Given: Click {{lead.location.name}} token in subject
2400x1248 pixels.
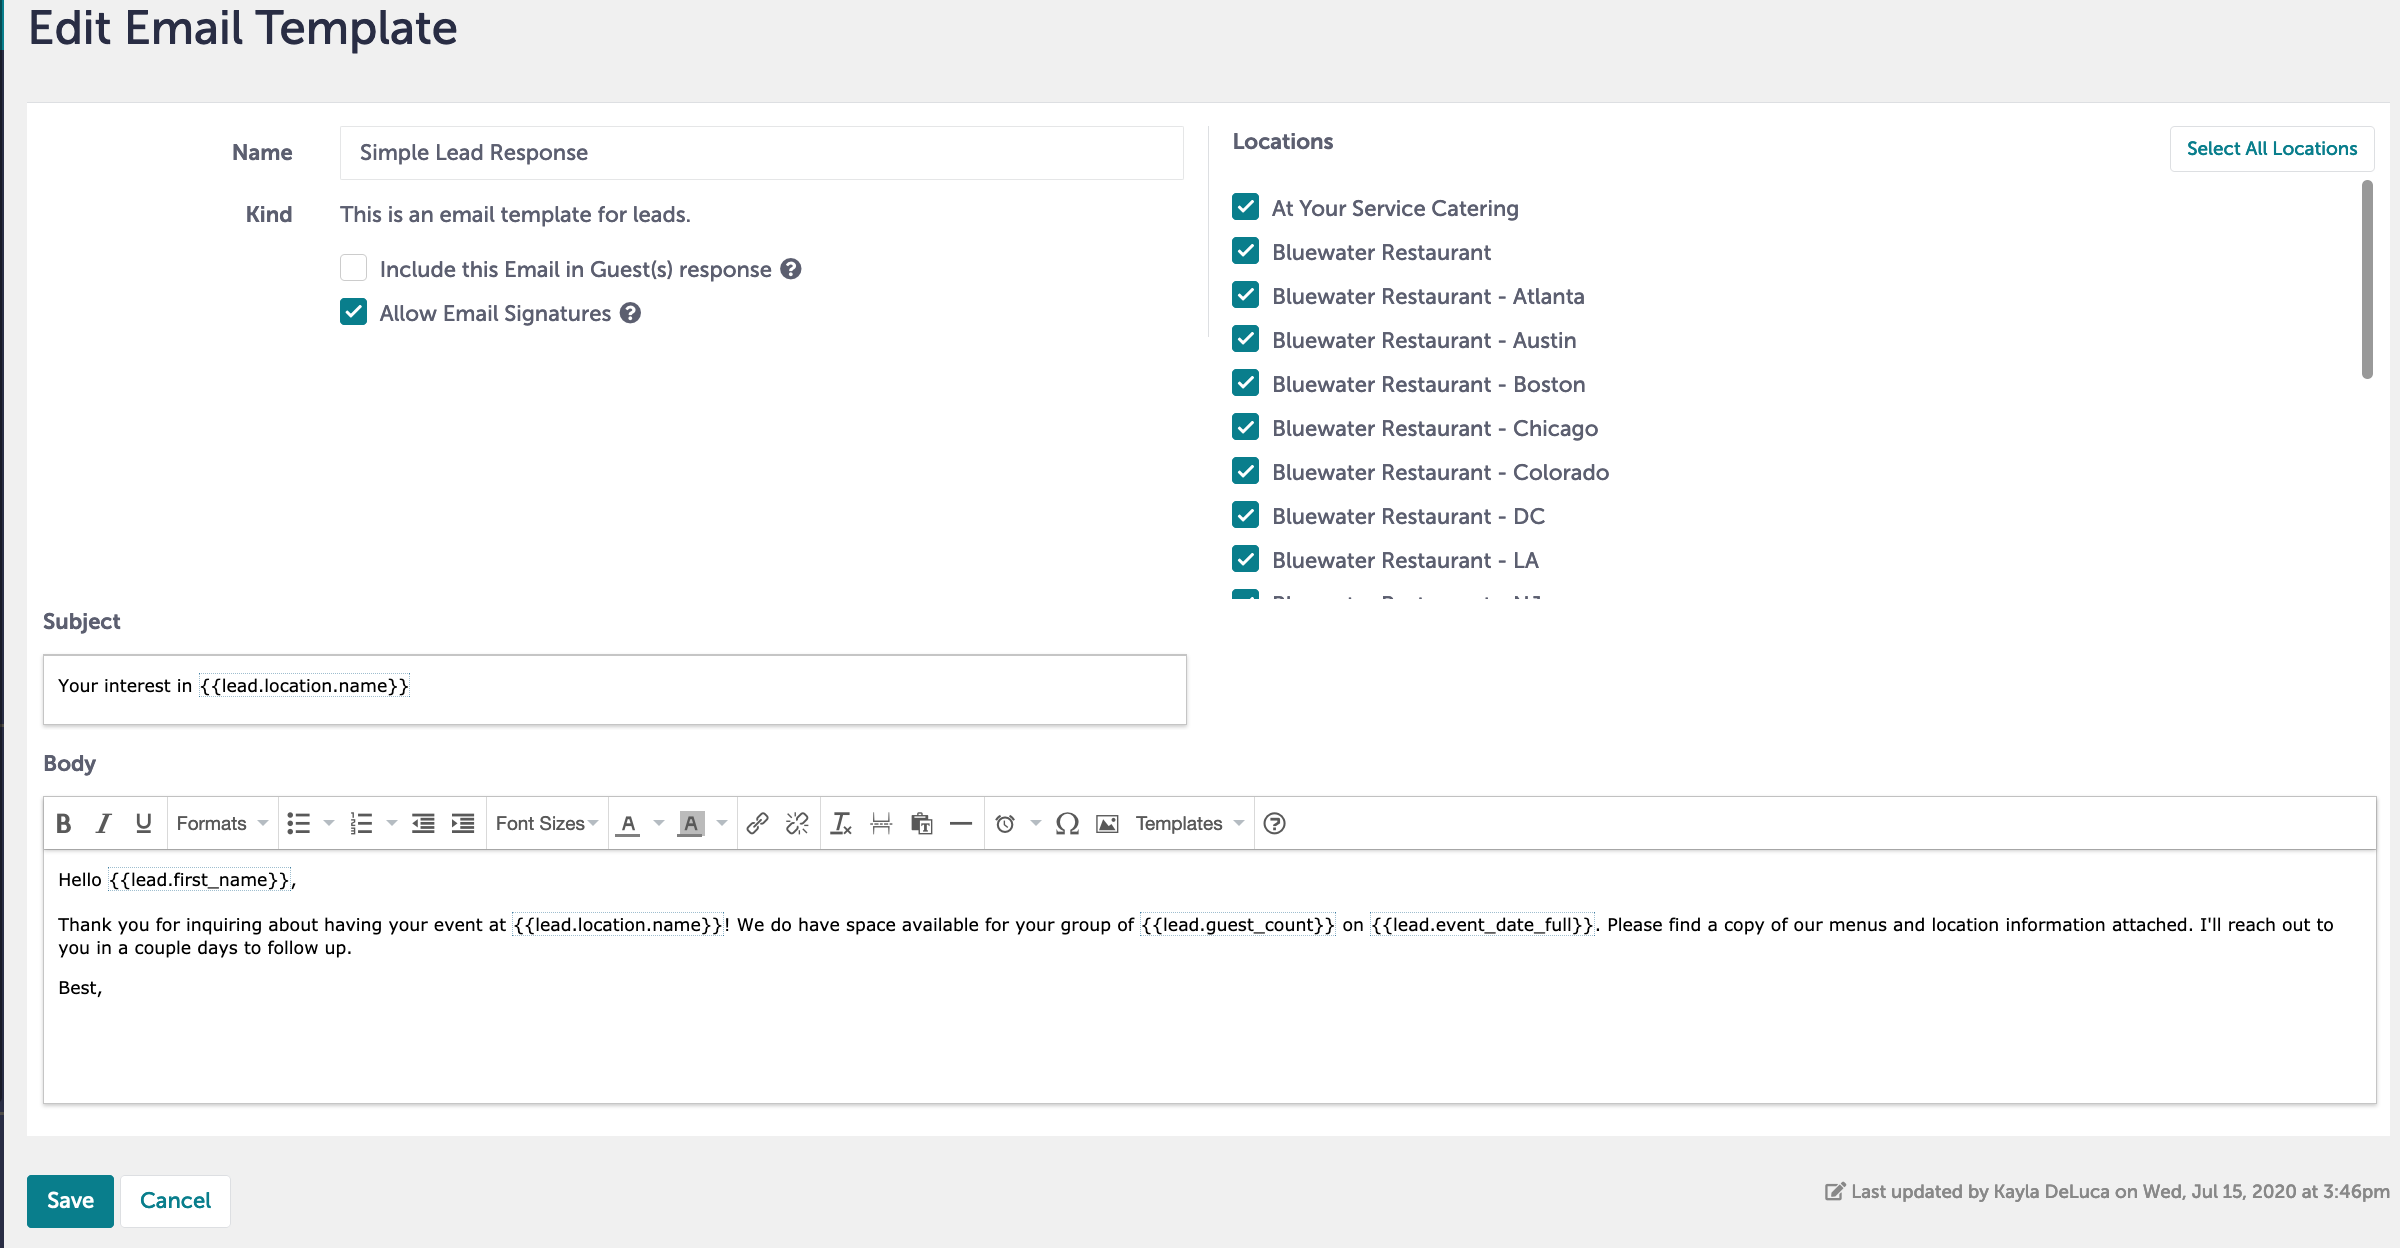Looking at the screenshot, I should 304,686.
